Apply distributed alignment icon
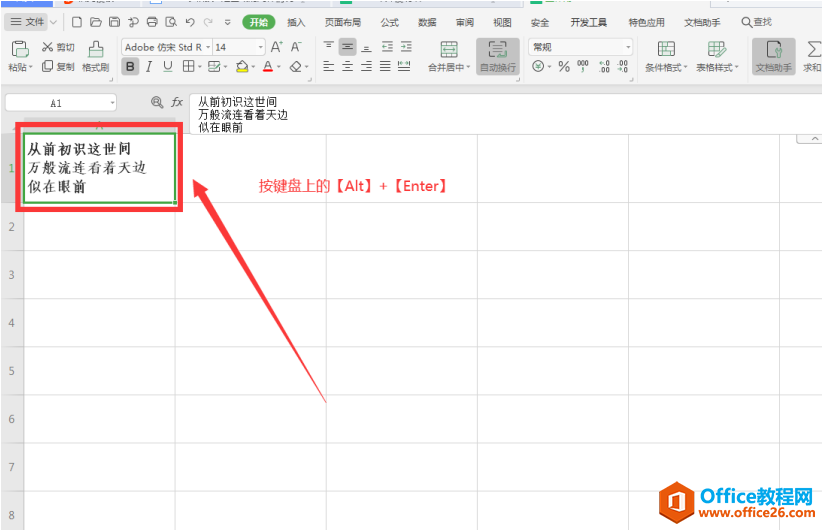The image size is (822, 530). click(x=404, y=66)
